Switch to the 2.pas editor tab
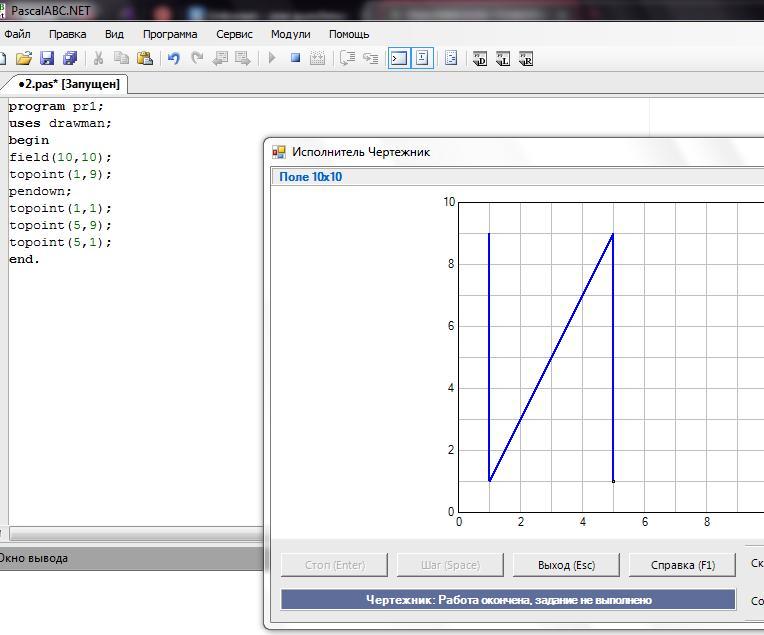Image resolution: width=764 pixels, height=635 pixels. pos(68,84)
